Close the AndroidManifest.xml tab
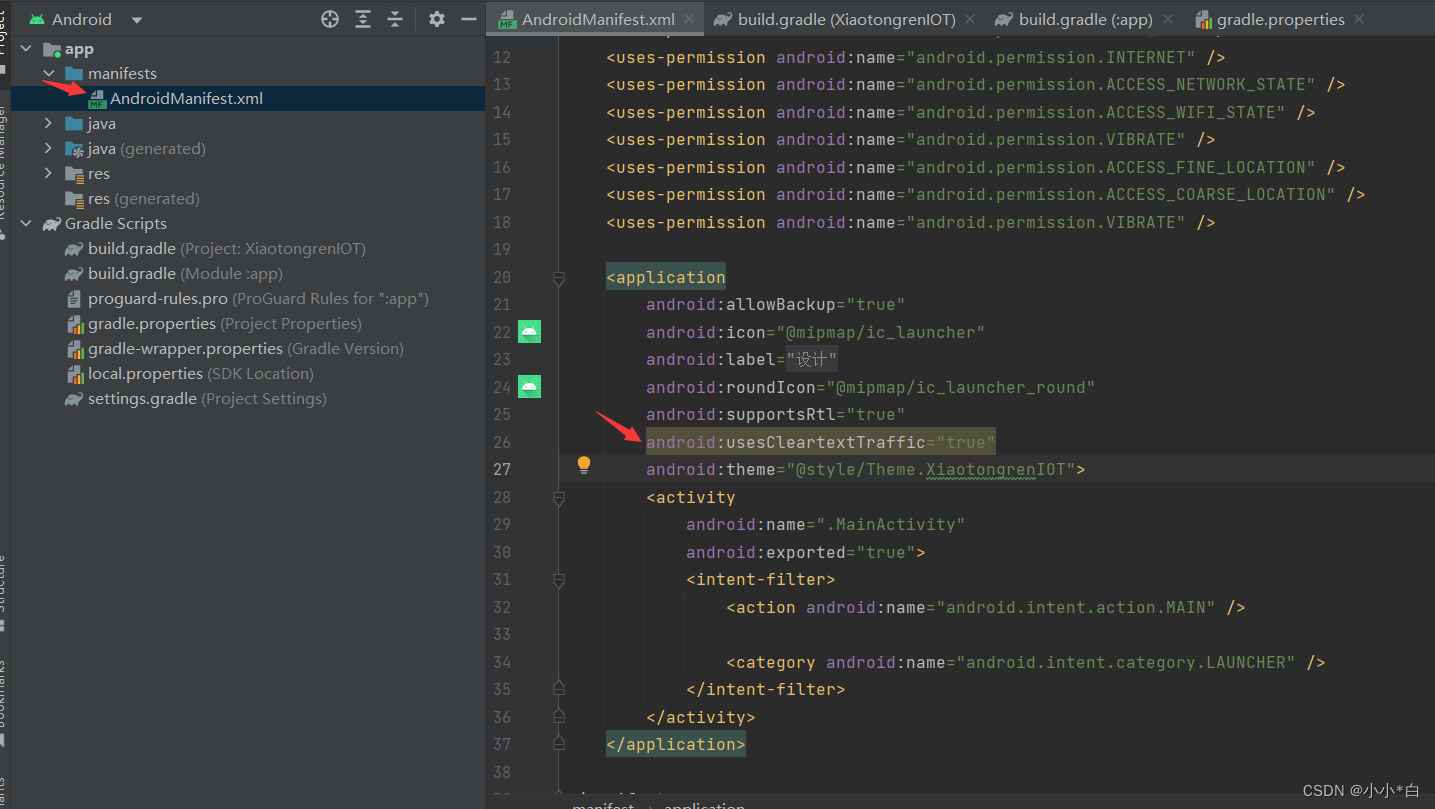The width and height of the screenshot is (1435, 809). click(x=690, y=19)
